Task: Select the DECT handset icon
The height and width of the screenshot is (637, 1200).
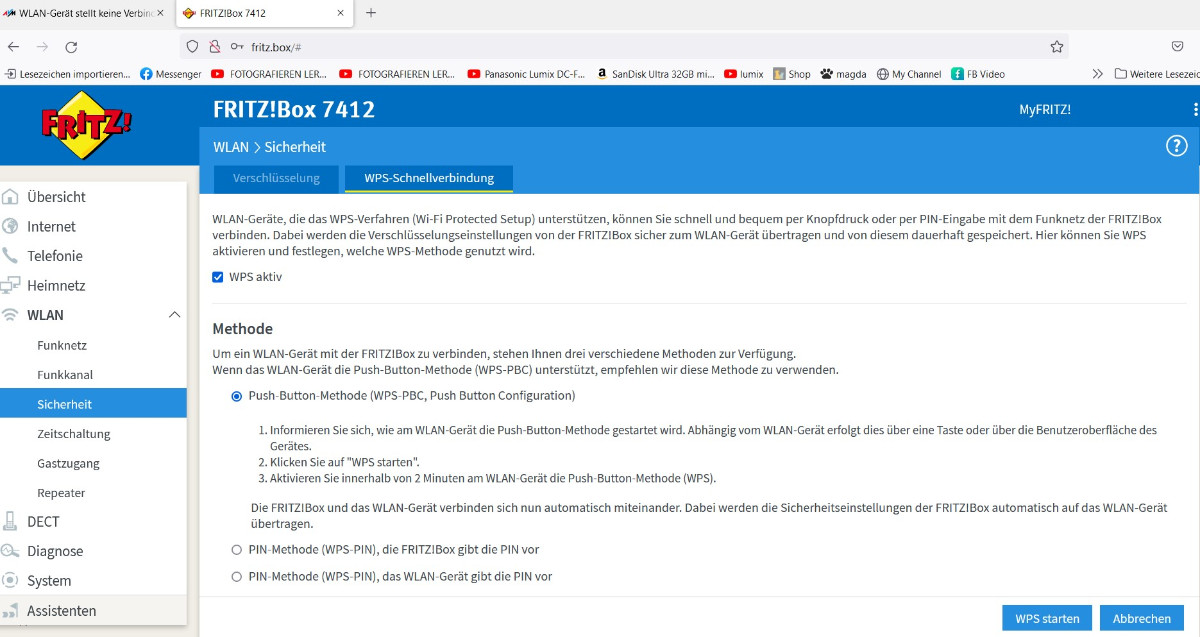Action: click(12, 521)
